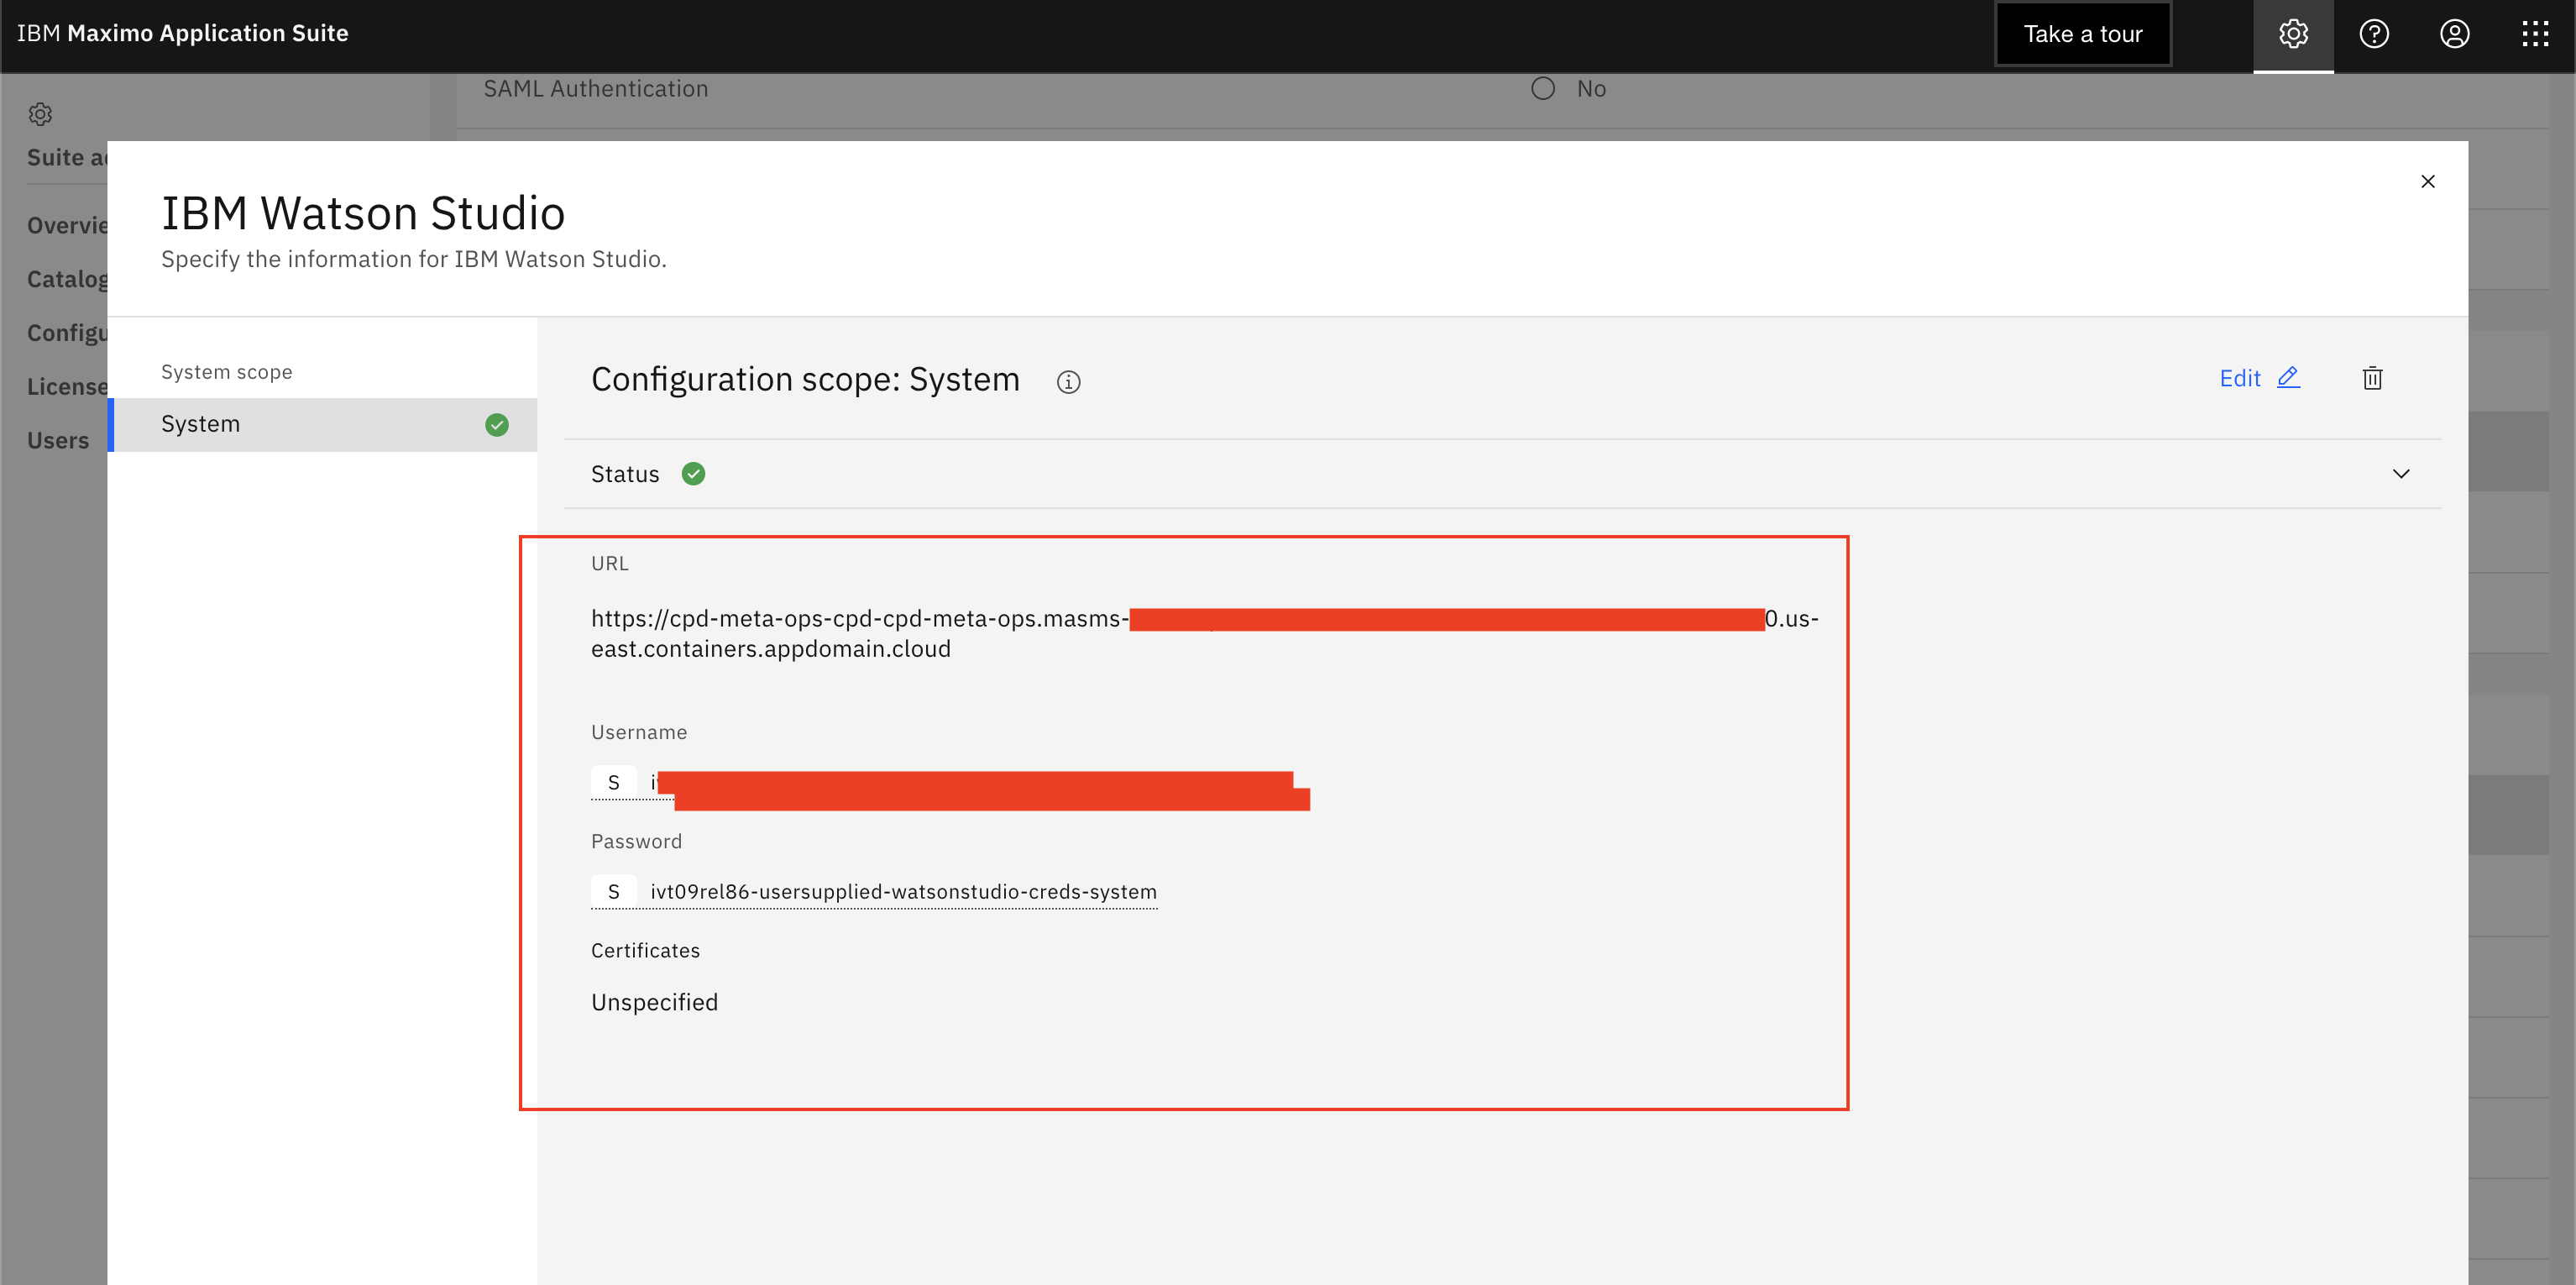Open Catalog in the left sidebar
Viewport: 2576px width, 1285px height.
67,279
